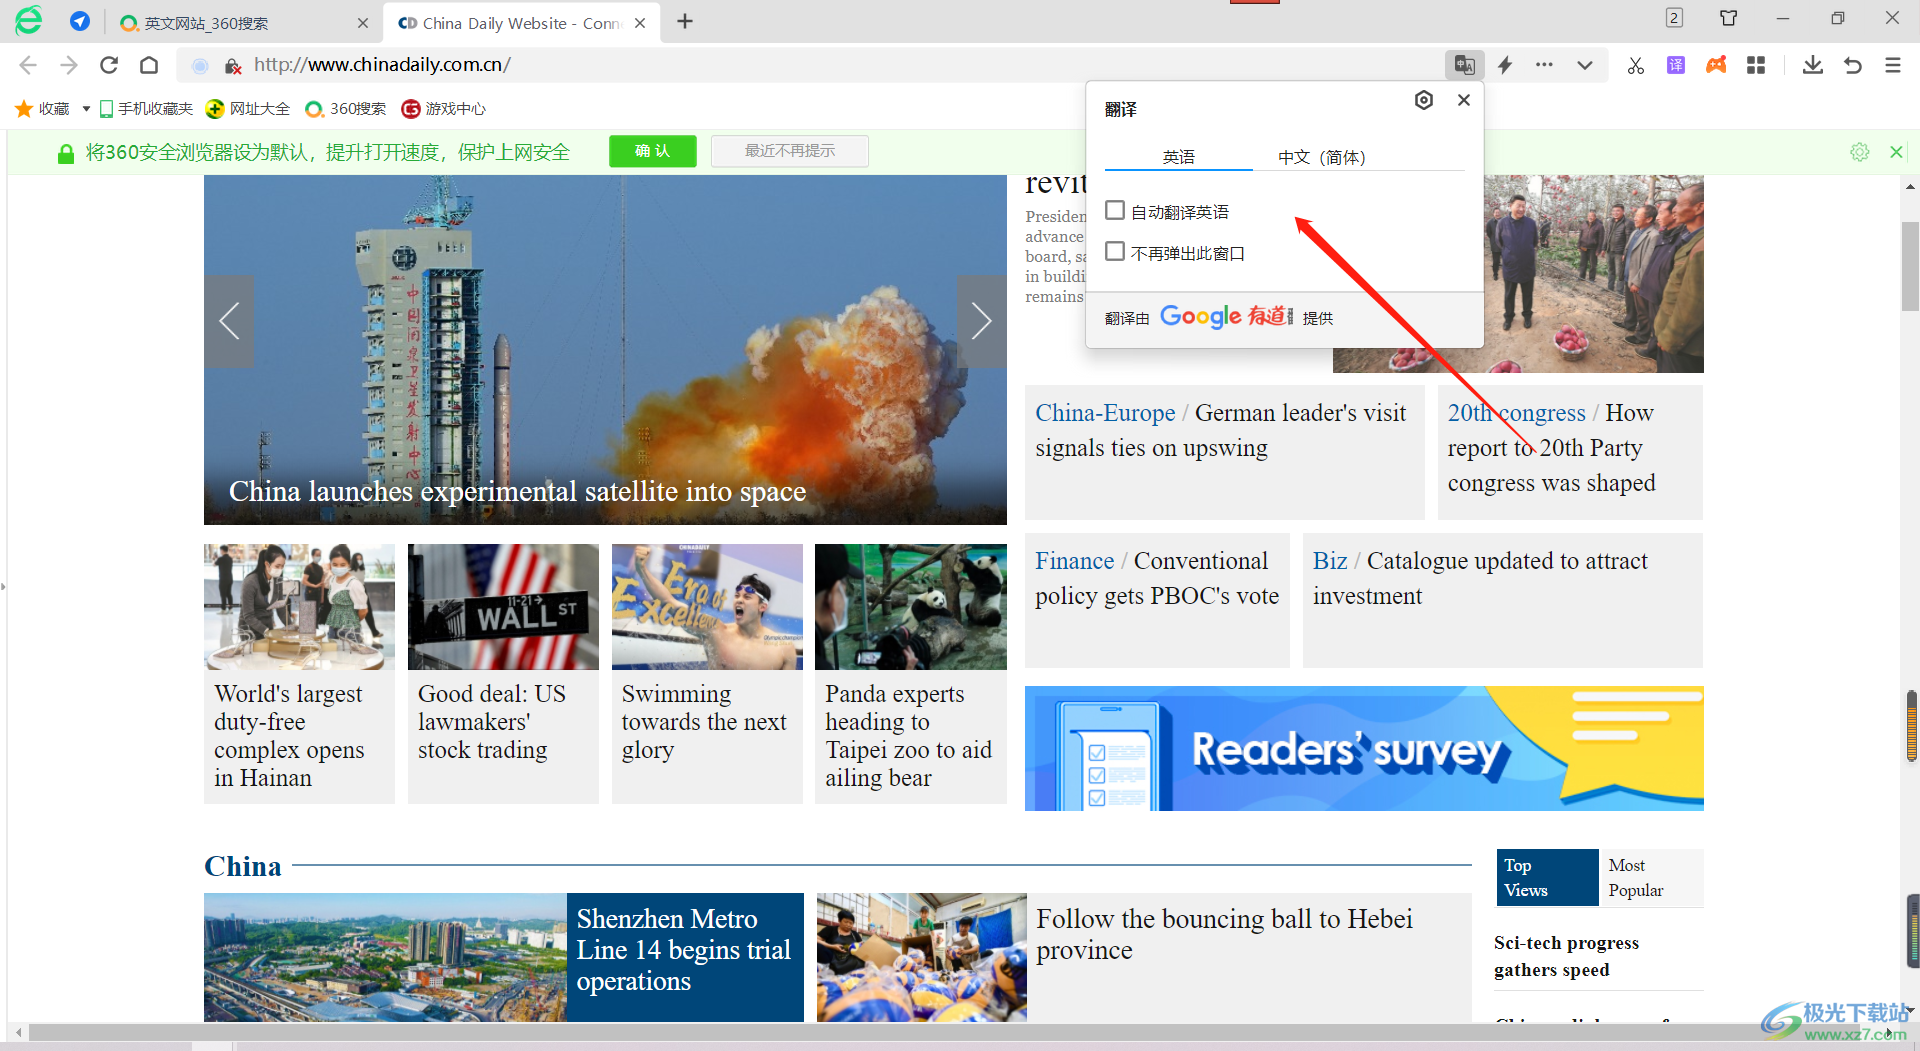
Task: Open the skin shirt icon in title bar
Action: (1728, 18)
